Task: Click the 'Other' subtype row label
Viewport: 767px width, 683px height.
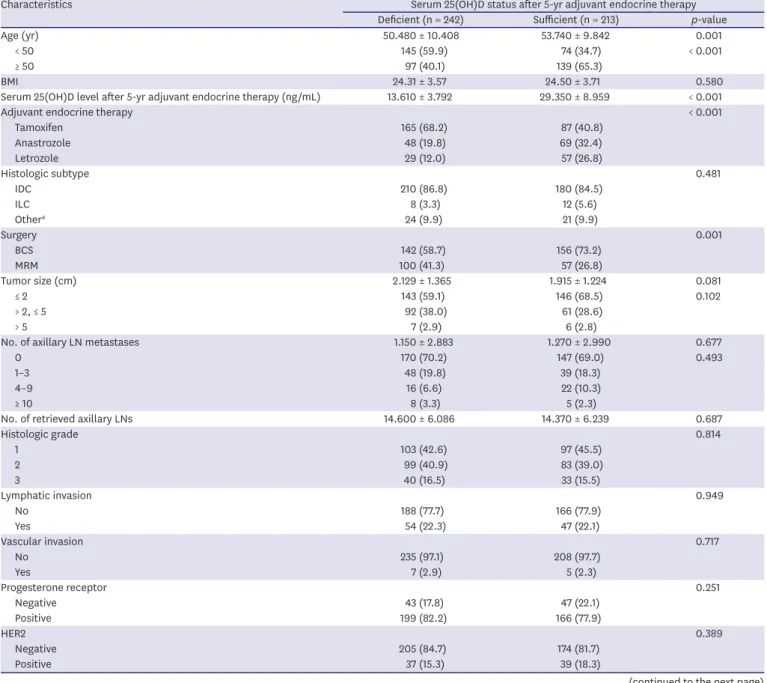Action: click(x=30, y=220)
